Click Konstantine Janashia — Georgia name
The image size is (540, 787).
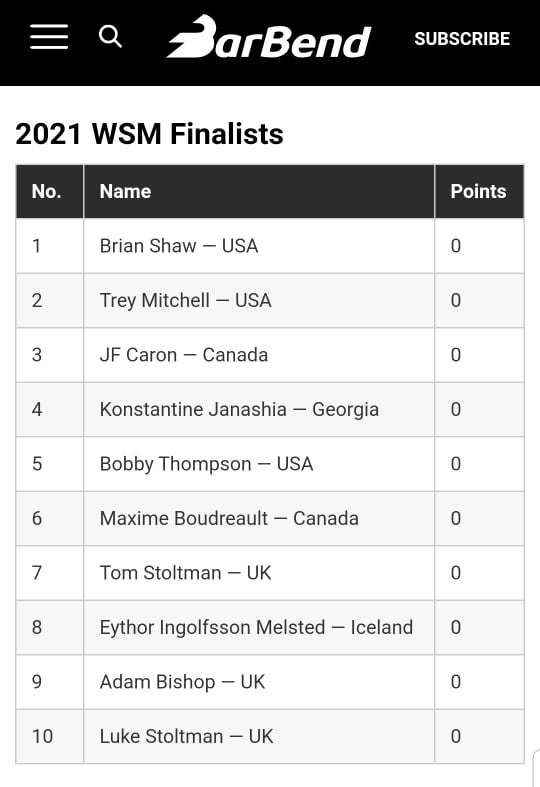pyautogui.click(x=239, y=410)
